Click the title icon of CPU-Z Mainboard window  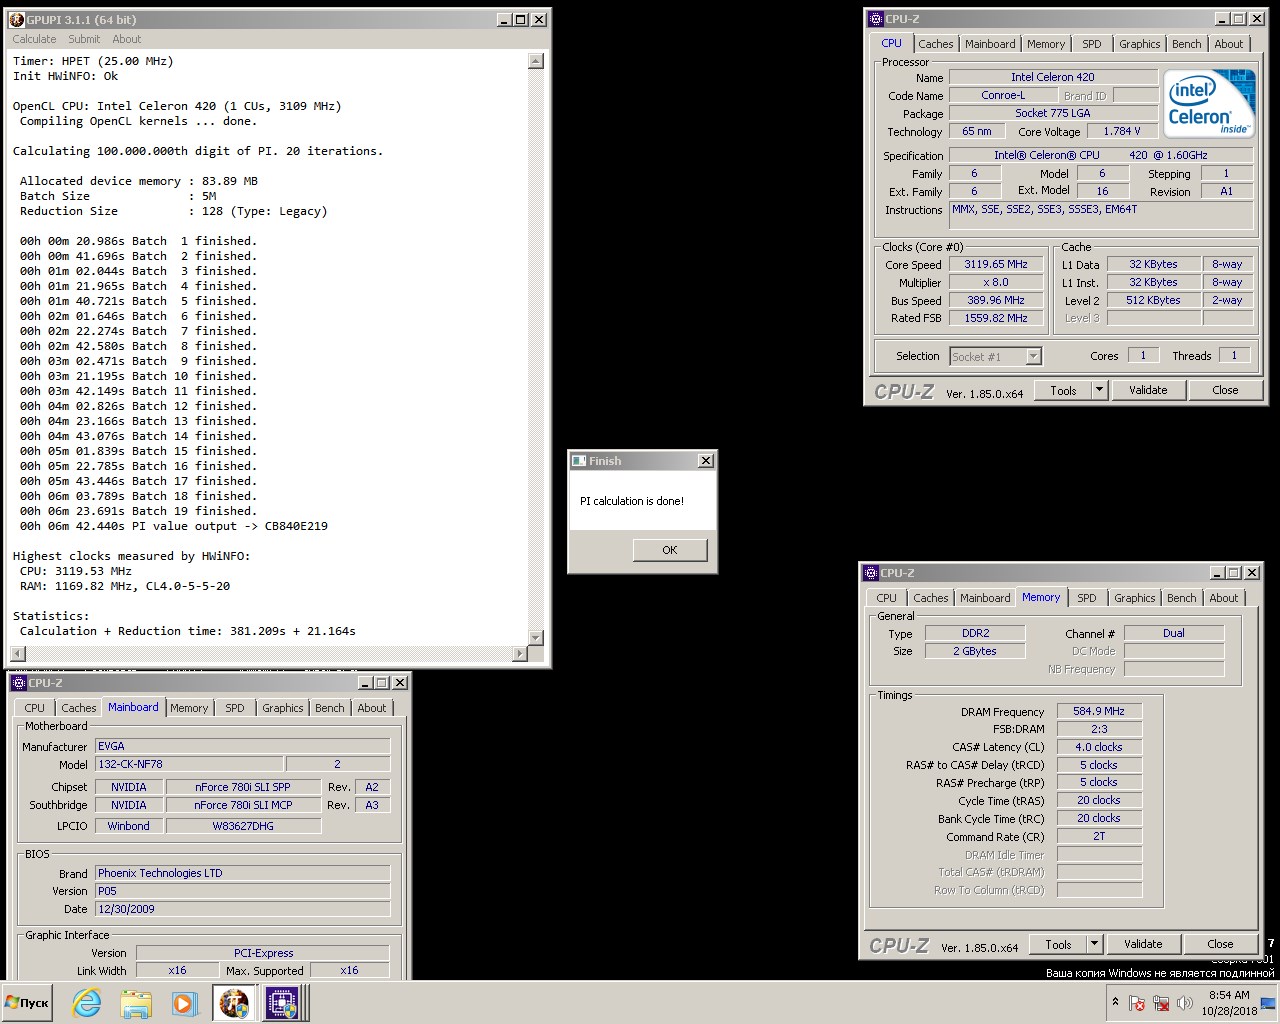19,683
